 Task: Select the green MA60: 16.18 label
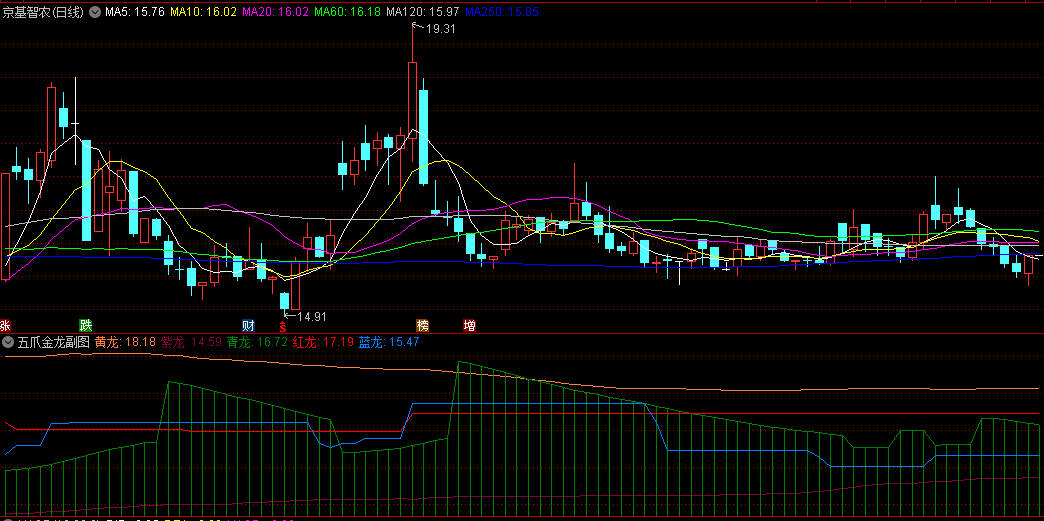coord(348,11)
